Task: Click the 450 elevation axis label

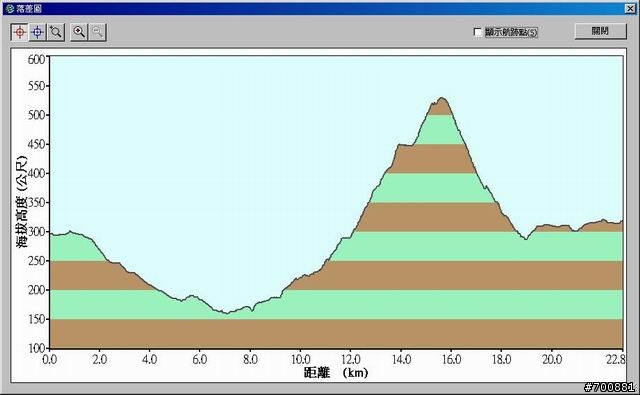Action: click(x=36, y=144)
